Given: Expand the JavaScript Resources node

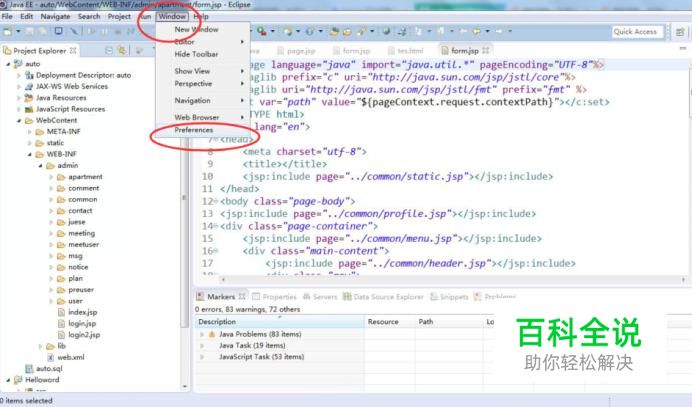Looking at the screenshot, I should (19, 109).
